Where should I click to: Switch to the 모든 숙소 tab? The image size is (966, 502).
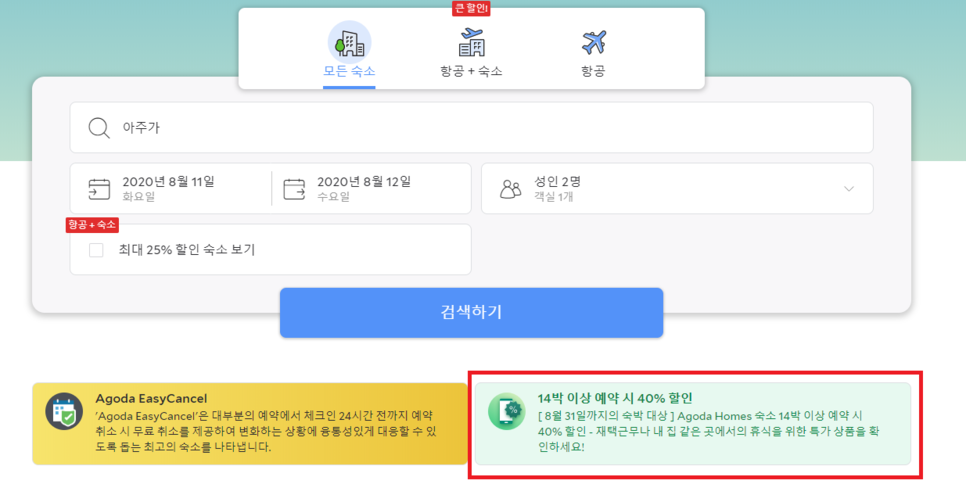coord(349,55)
